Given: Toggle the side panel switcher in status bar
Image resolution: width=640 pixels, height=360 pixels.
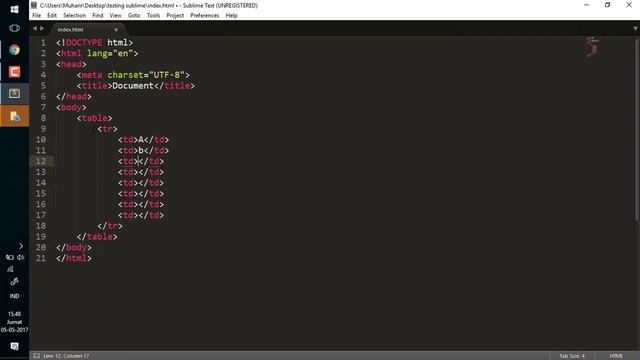Looking at the screenshot, I should coord(36,356).
